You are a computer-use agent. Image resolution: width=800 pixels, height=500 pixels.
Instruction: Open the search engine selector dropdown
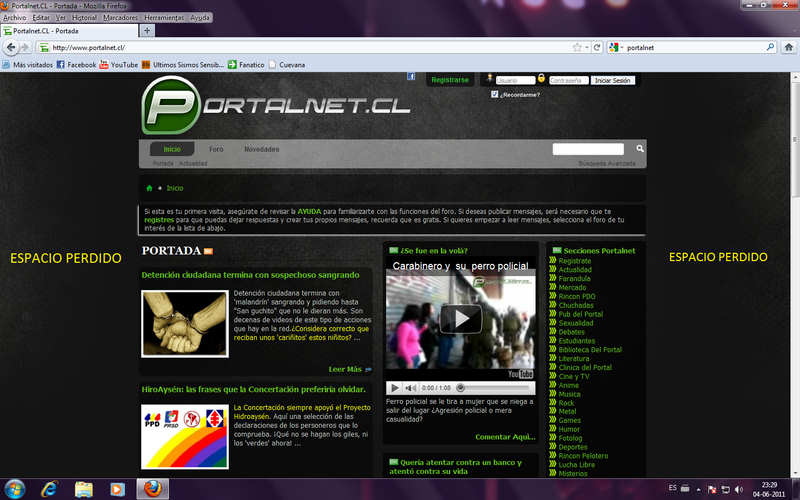click(x=616, y=47)
